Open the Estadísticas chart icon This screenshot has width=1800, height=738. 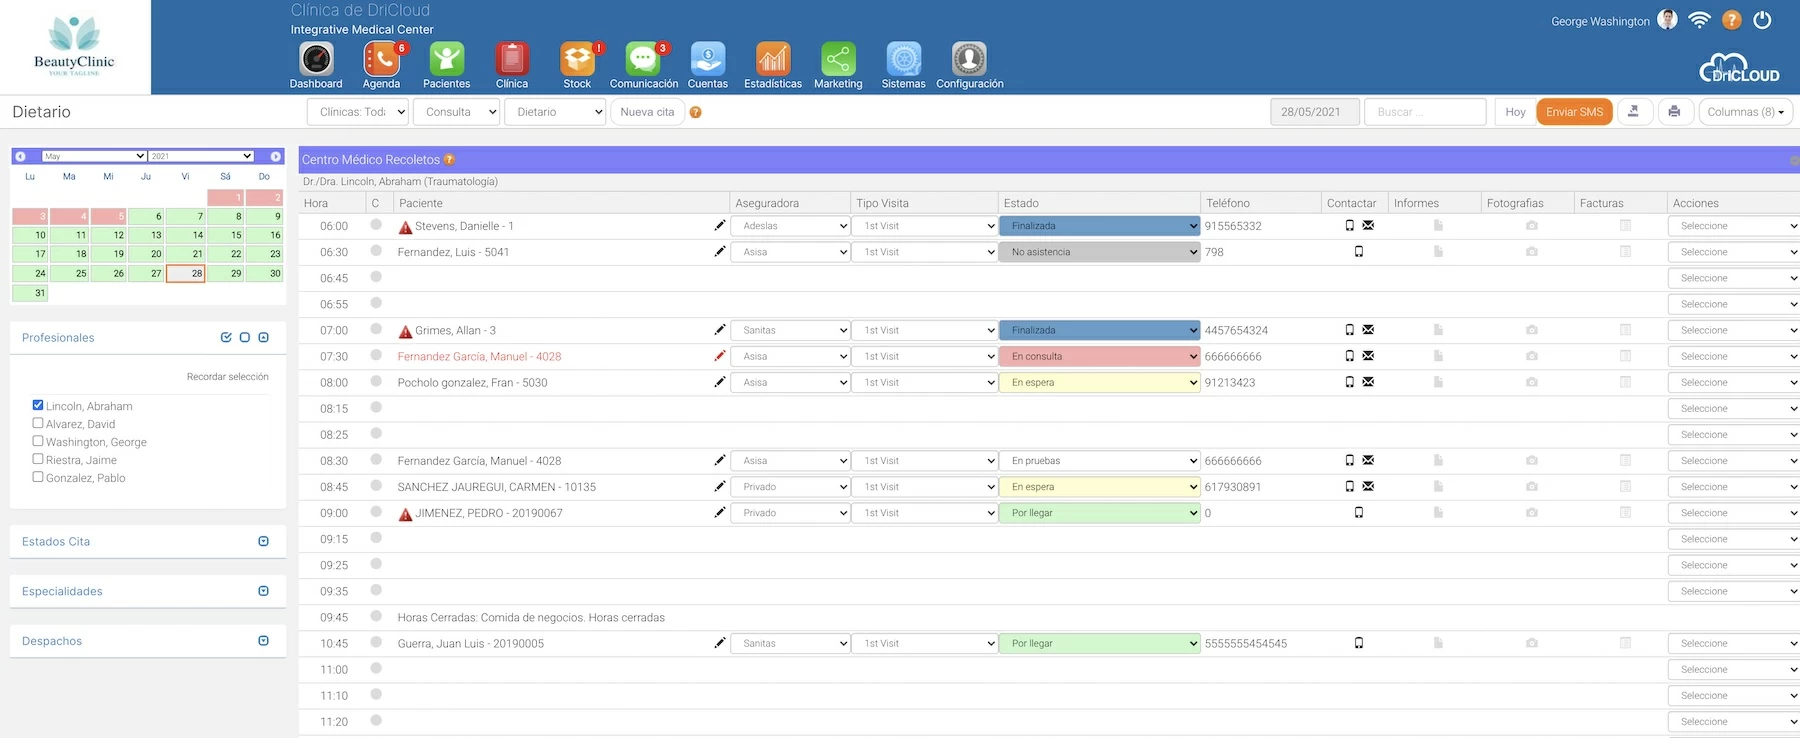tap(772, 60)
